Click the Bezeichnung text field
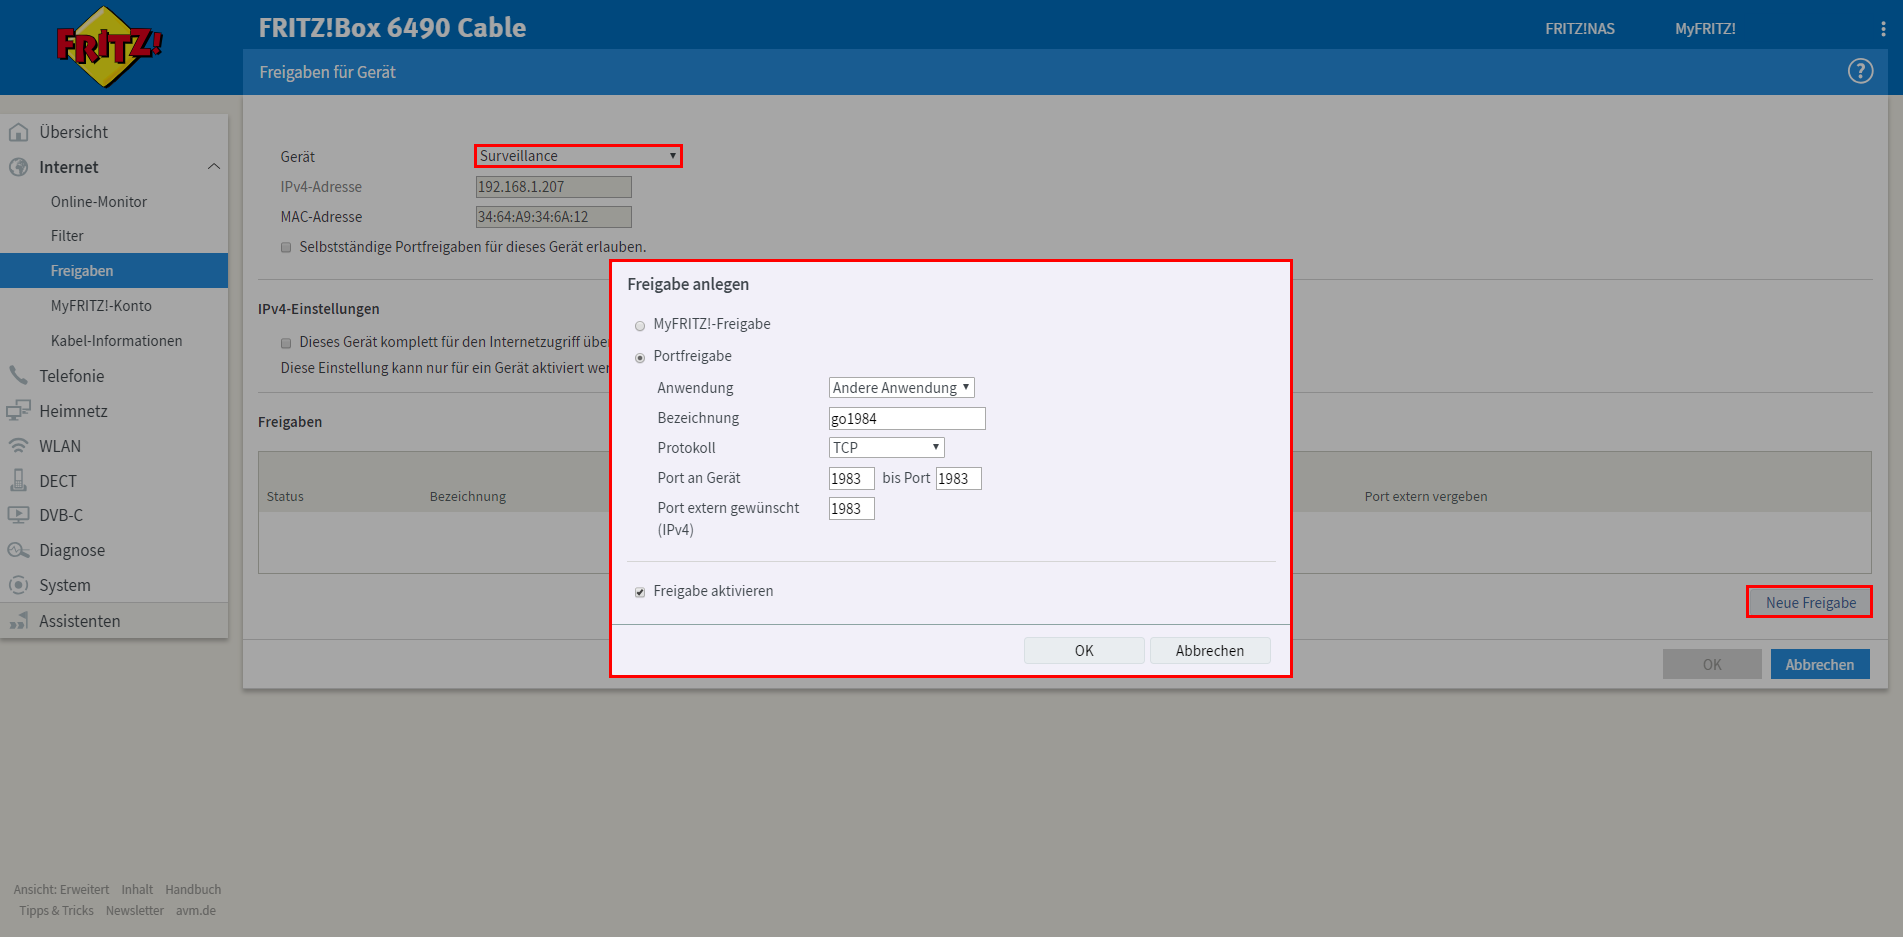Image resolution: width=1903 pixels, height=937 pixels. tap(906, 419)
